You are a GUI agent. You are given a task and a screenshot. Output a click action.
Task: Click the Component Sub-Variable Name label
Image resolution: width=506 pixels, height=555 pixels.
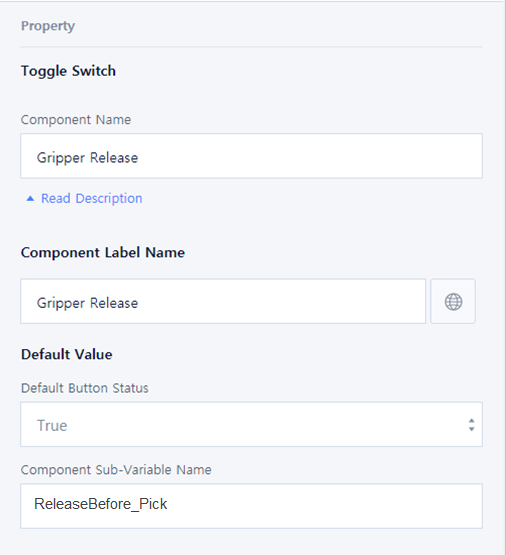(x=116, y=470)
